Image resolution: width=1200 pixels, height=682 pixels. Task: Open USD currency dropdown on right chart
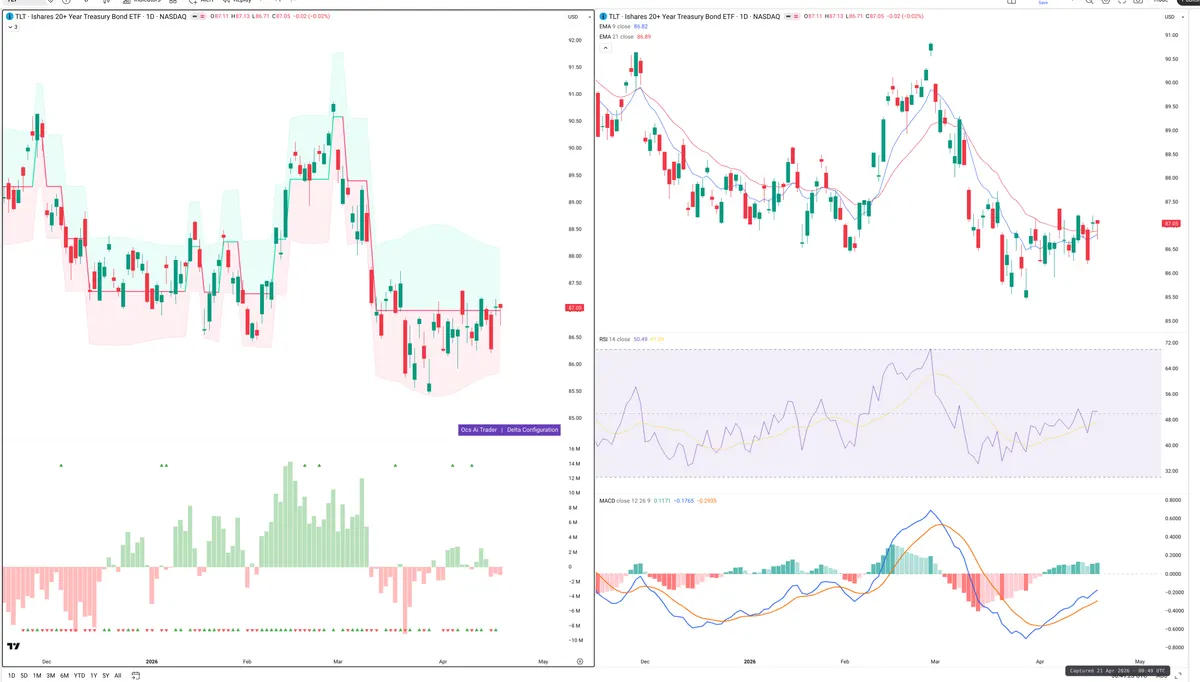point(1173,17)
